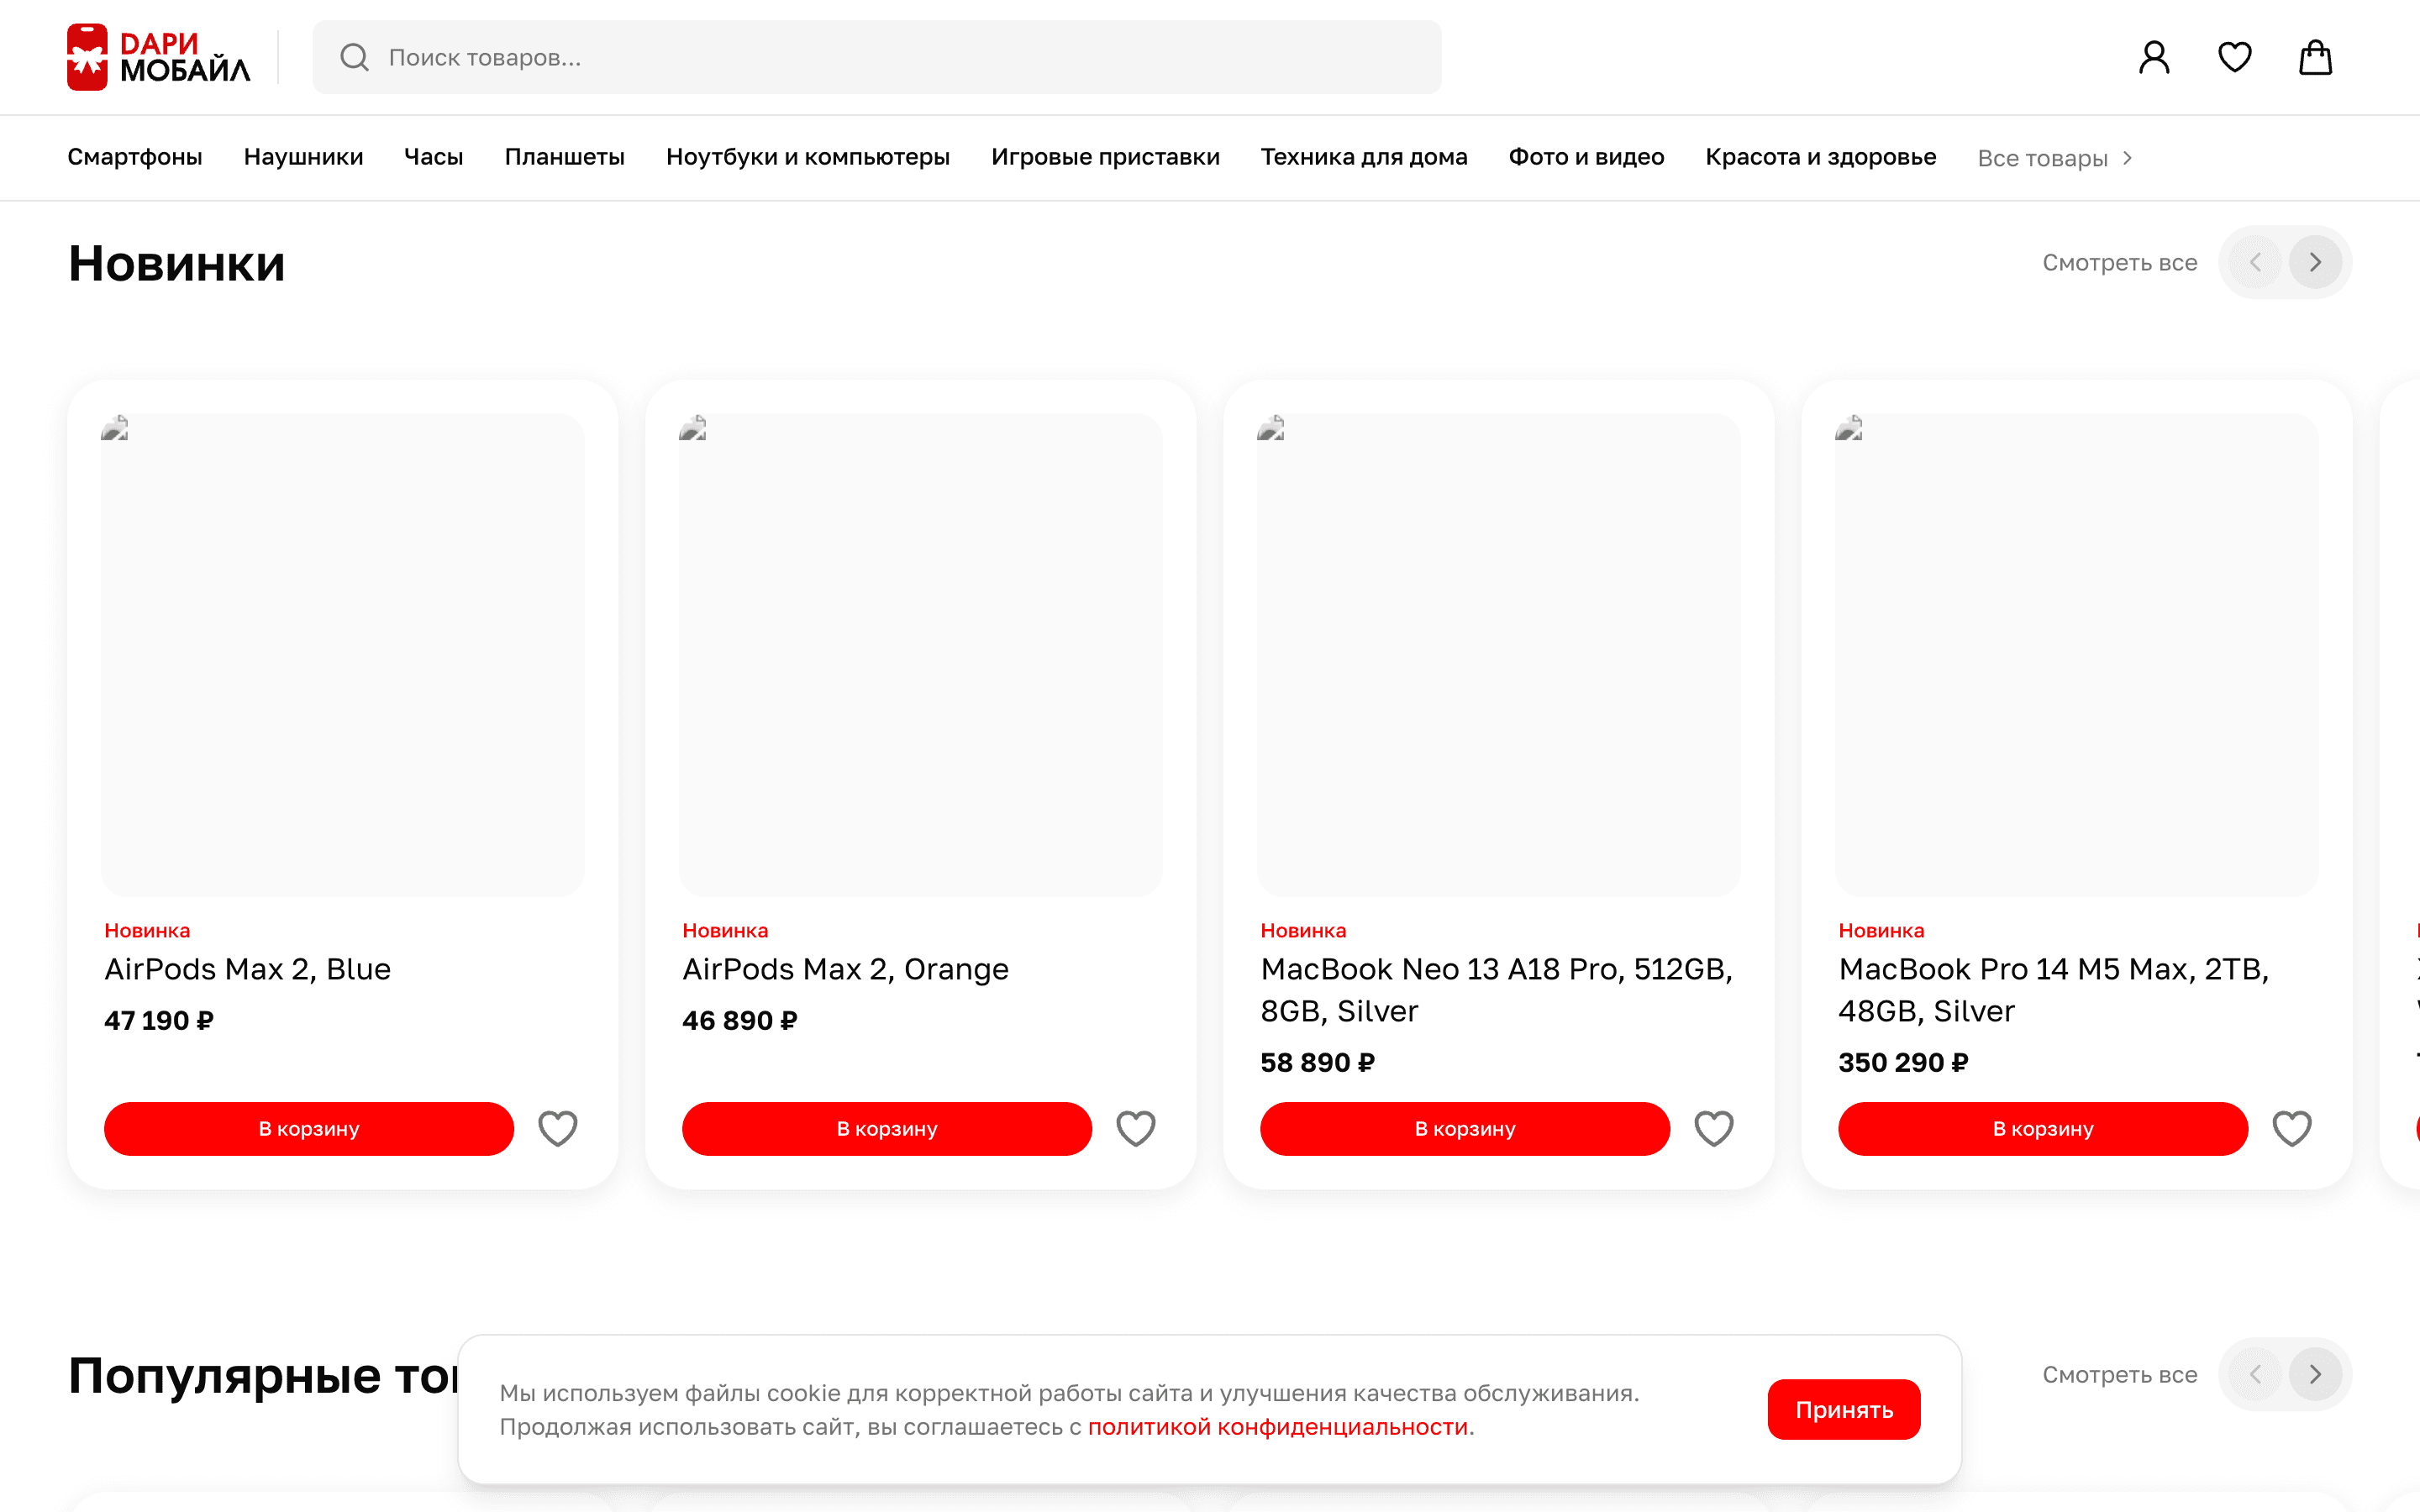Open Ноутбуки и компьютеры category
The image size is (2420, 1512).
(x=808, y=157)
